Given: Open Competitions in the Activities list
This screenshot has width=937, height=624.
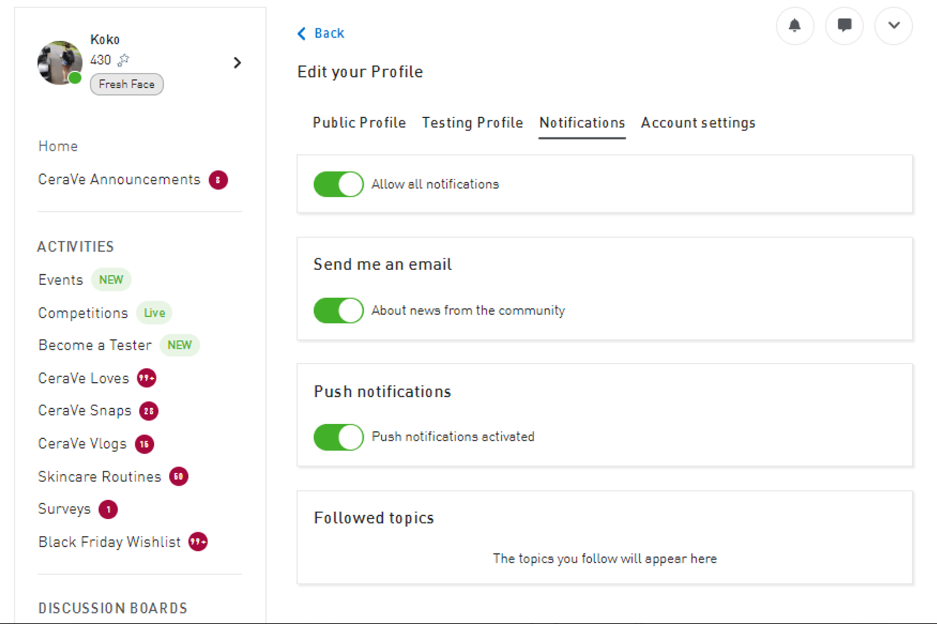Looking at the screenshot, I should 83,313.
